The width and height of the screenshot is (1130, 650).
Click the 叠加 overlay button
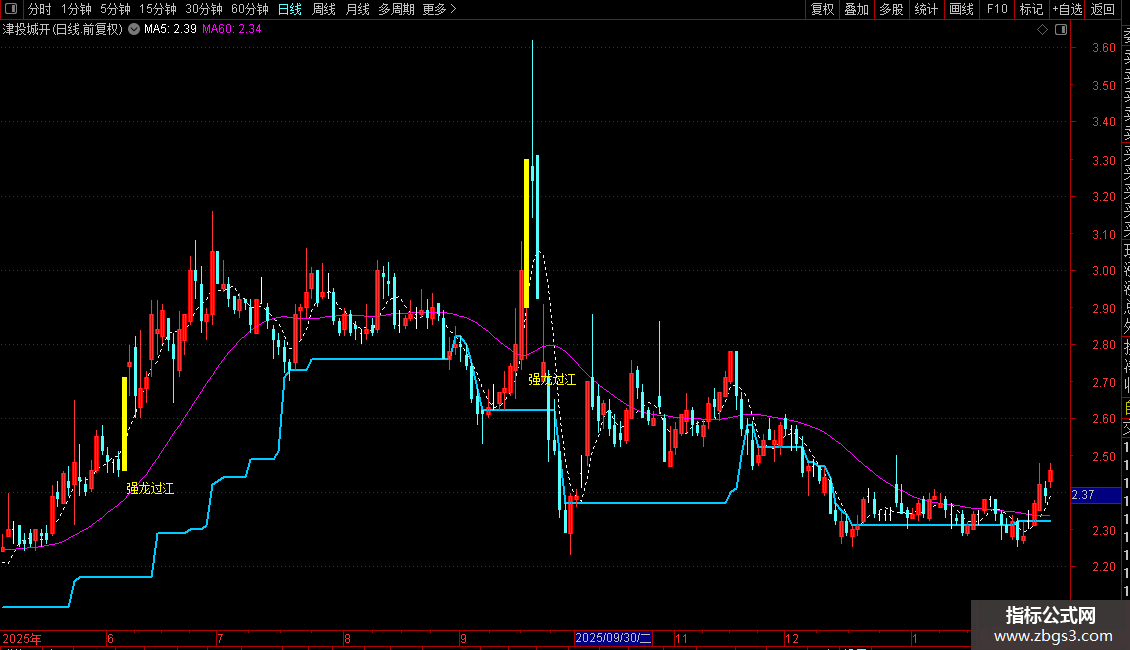857,9
